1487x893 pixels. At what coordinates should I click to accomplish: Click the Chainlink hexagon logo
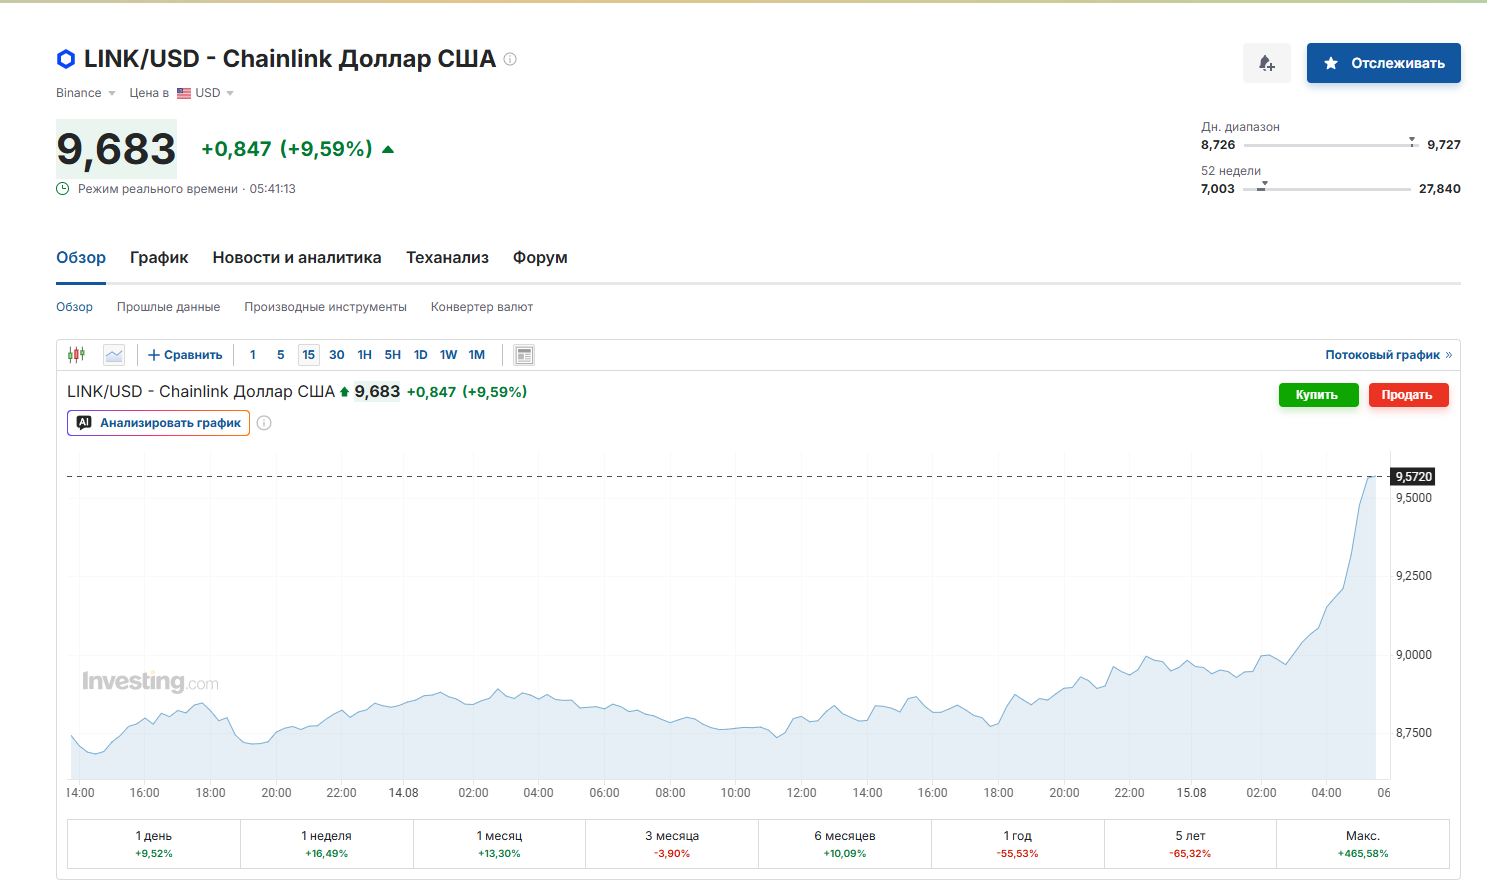(66, 59)
